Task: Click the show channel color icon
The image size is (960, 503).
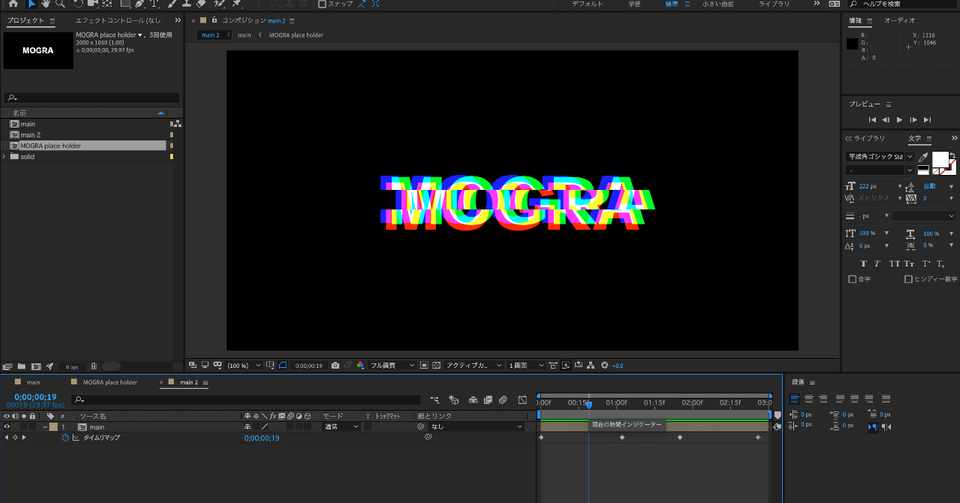Action: [361, 365]
